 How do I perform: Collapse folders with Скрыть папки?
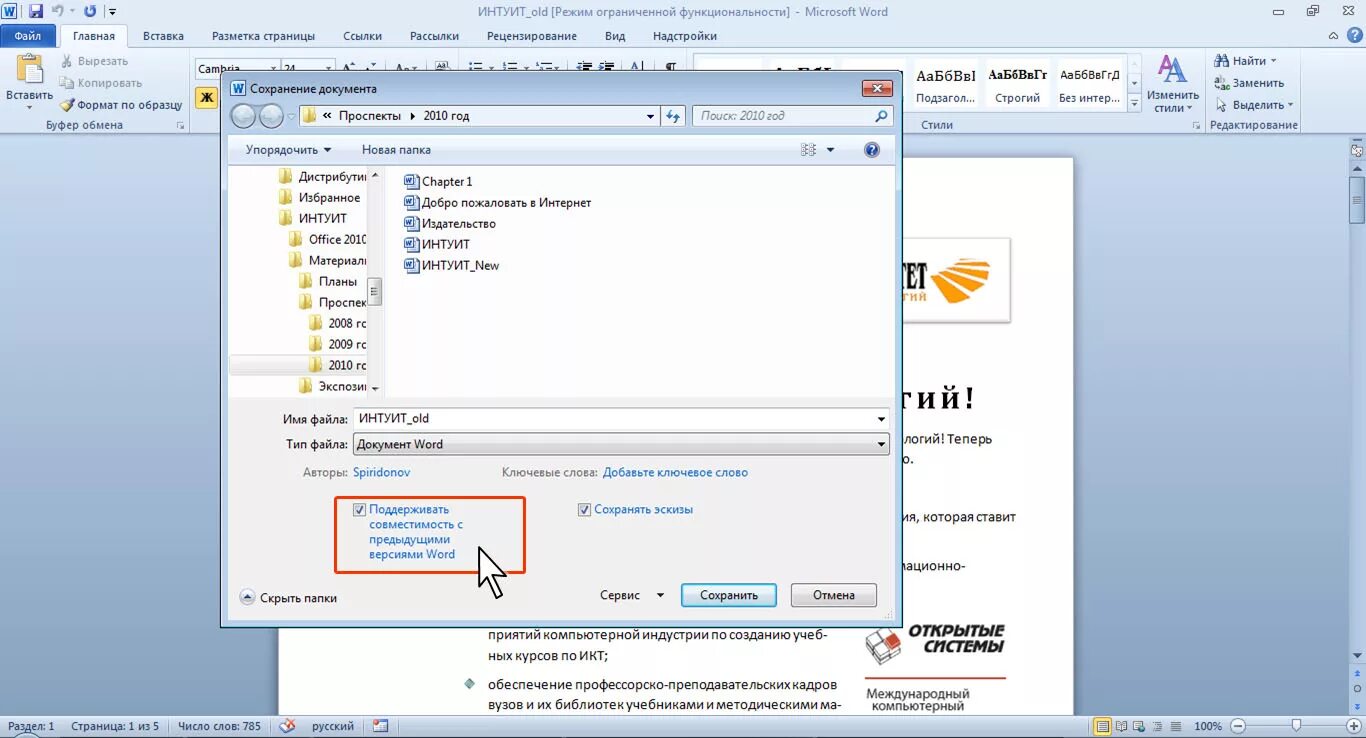point(289,598)
